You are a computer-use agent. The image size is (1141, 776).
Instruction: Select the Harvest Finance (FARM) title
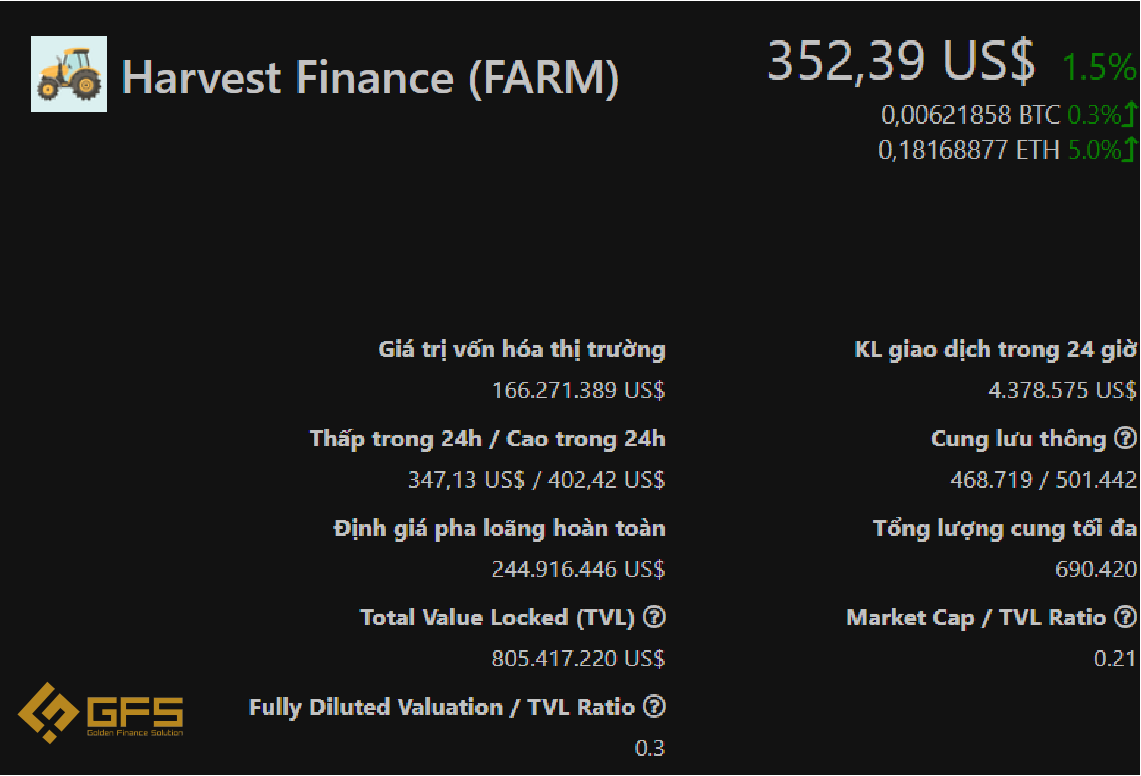[370, 77]
